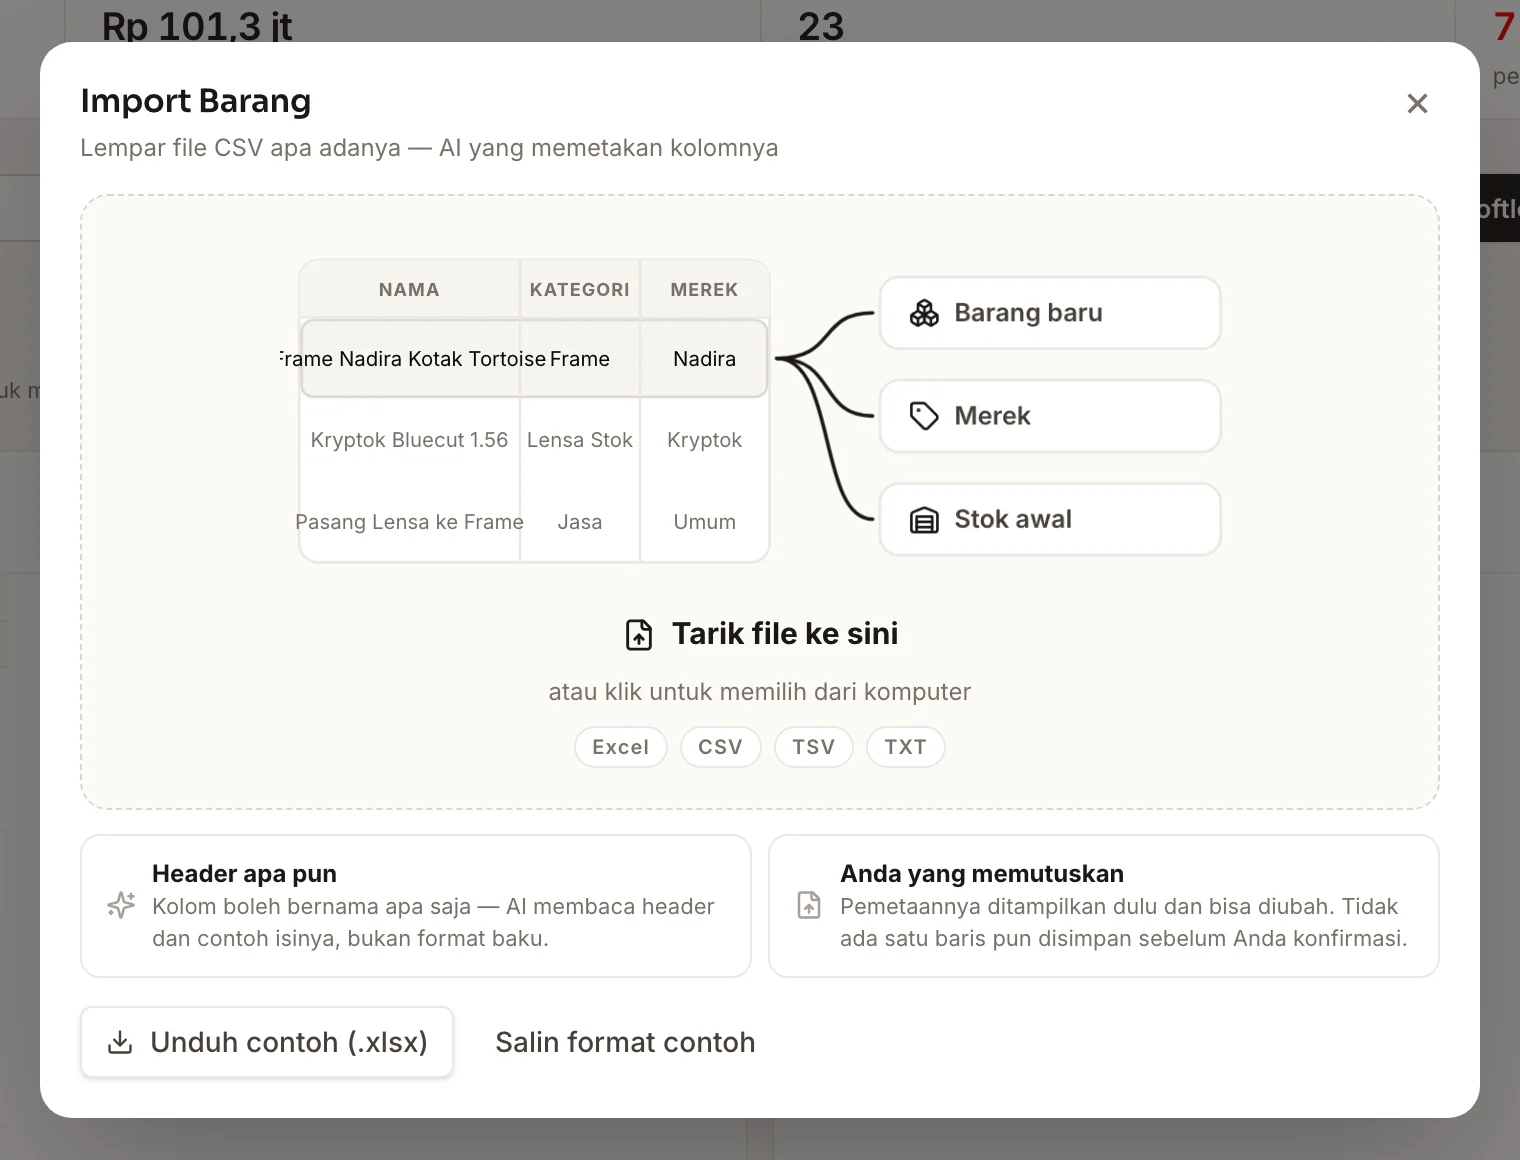The width and height of the screenshot is (1520, 1160).
Task: Click the Lensa Stok category cell
Action: click(x=580, y=440)
